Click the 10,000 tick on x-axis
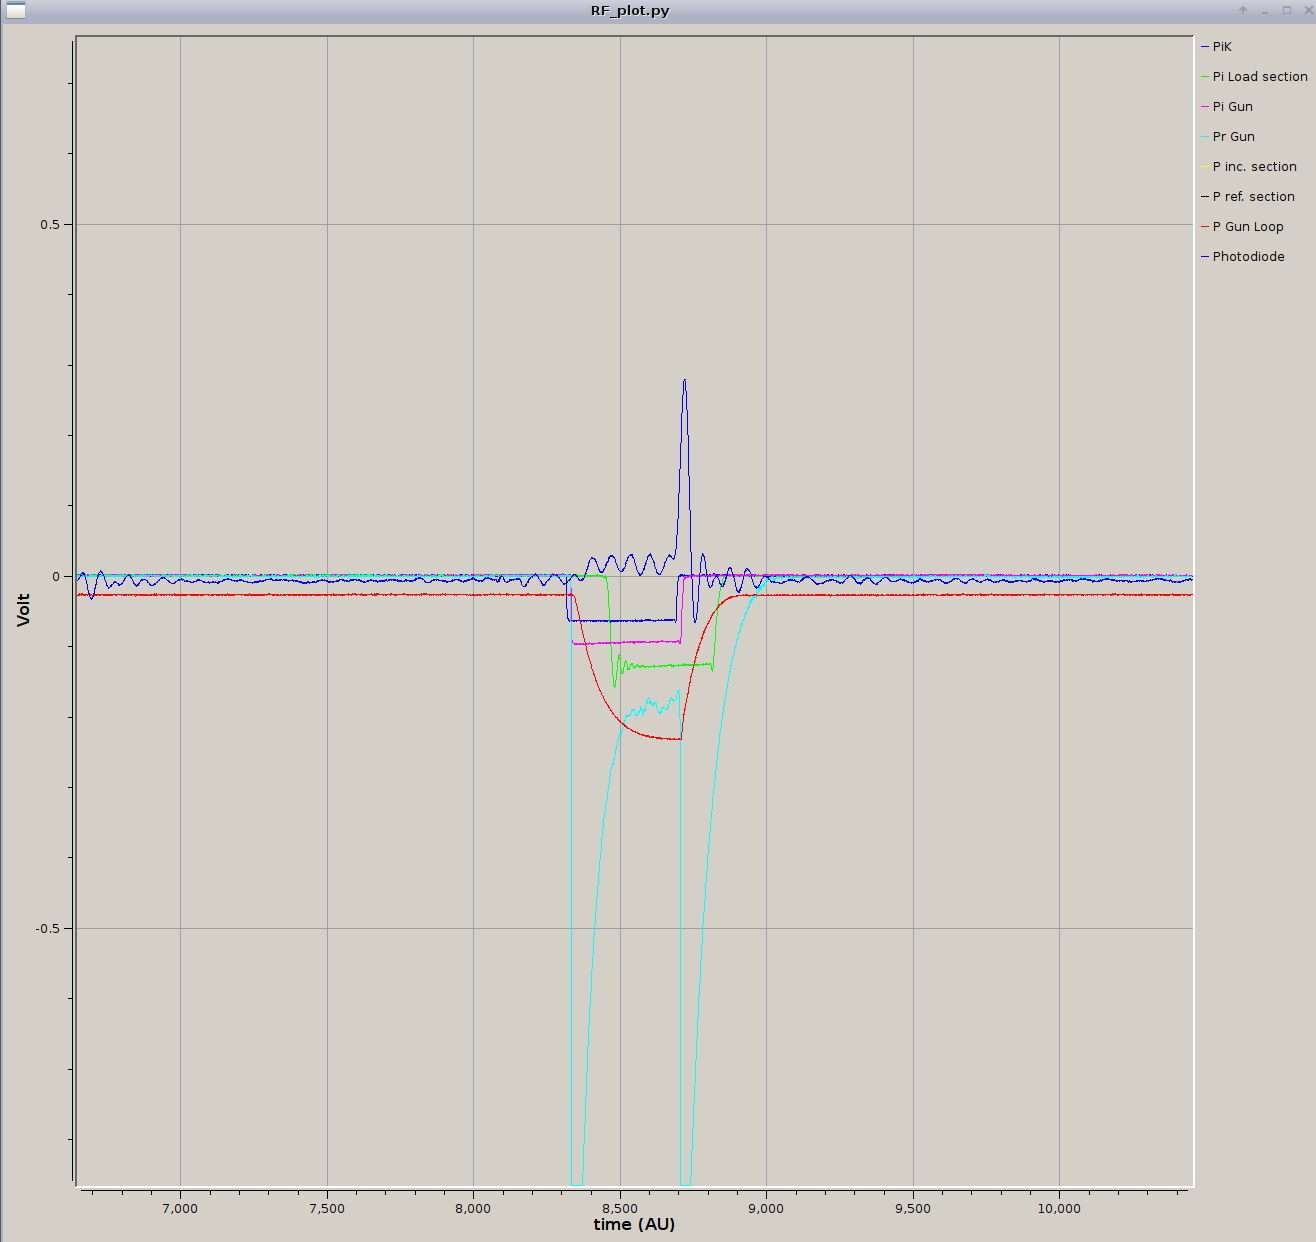1316x1242 pixels. point(1059,1208)
